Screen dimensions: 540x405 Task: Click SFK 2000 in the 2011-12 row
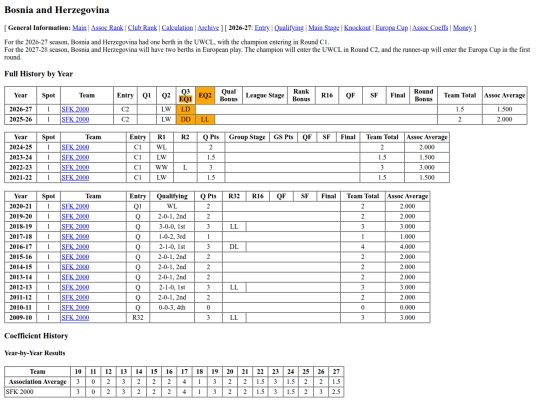[x=75, y=298]
